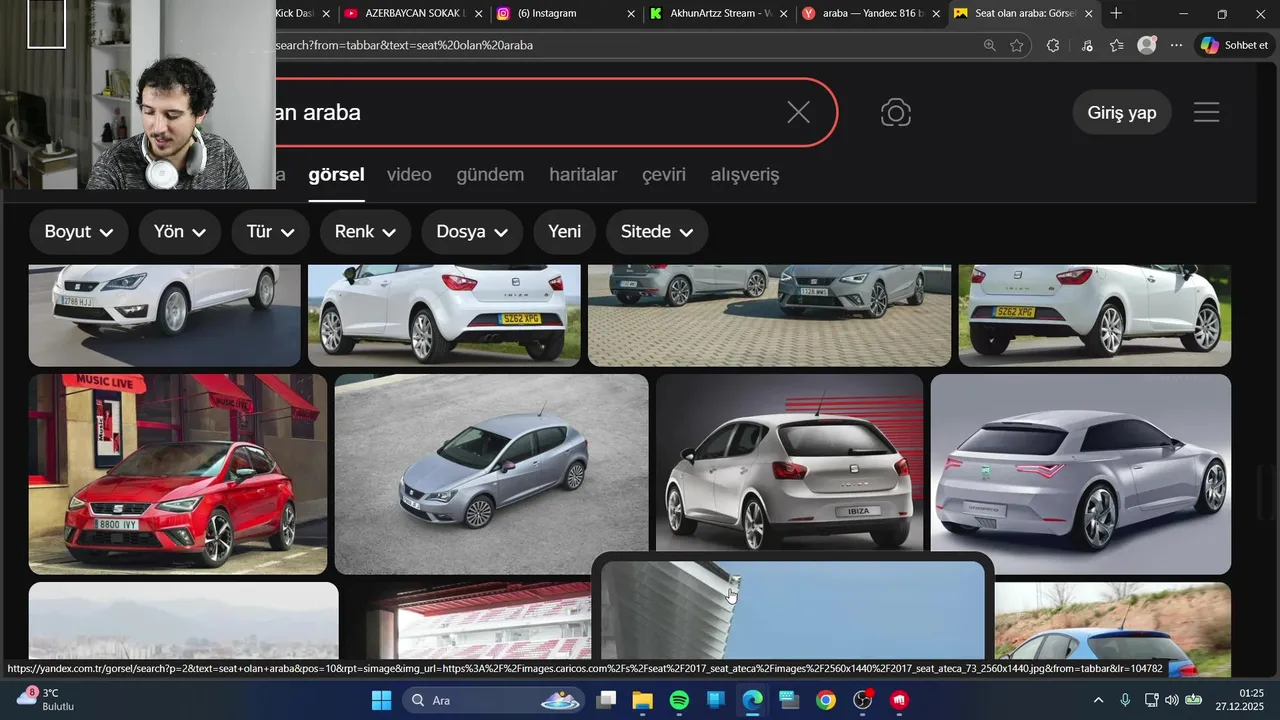
Task: Open volume control tray icon
Action: (1172, 700)
